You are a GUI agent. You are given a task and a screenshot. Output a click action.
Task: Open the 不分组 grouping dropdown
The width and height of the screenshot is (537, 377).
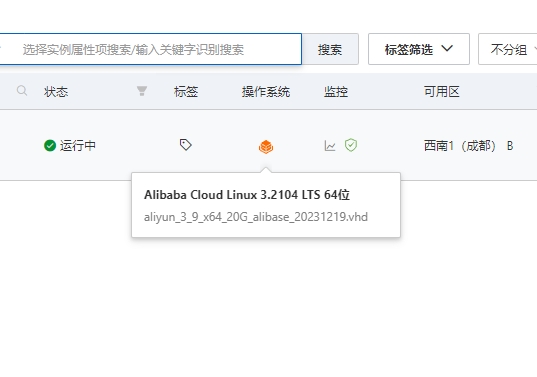pos(508,49)
